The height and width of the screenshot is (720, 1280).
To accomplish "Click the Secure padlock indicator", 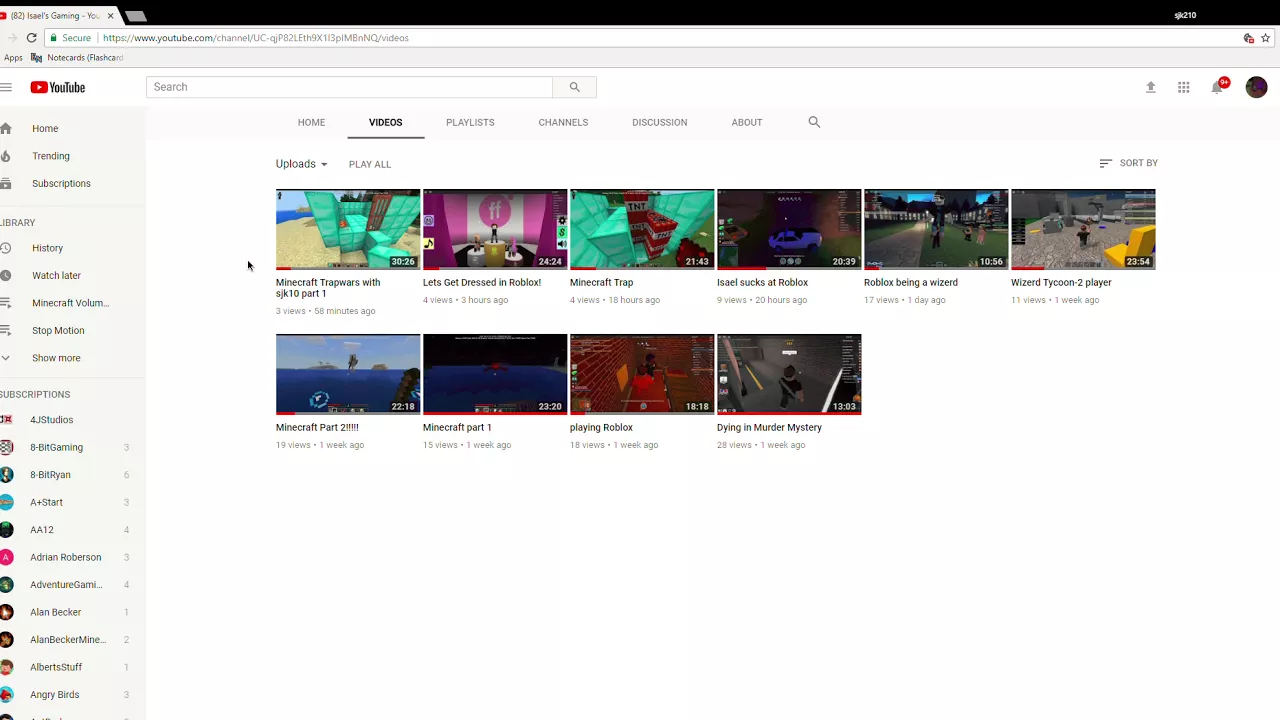I will [x=71, y=38].
